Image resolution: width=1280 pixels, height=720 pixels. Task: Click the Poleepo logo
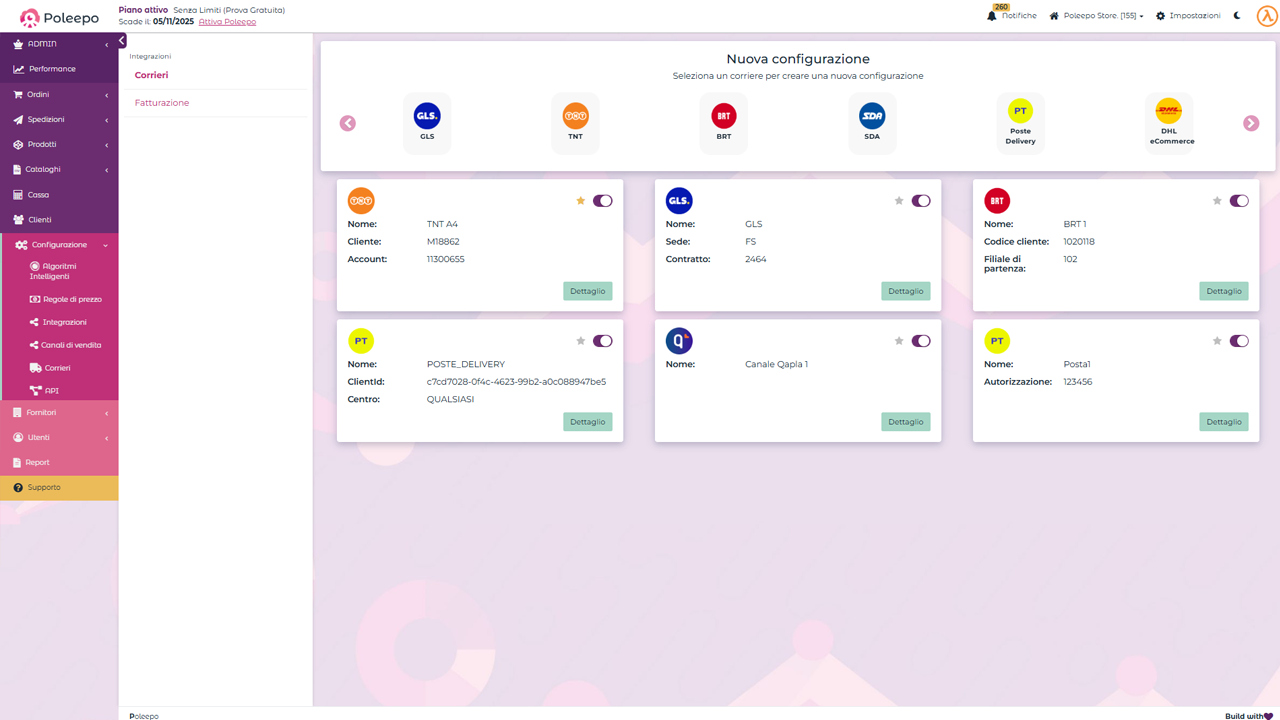tap(59, 17)
